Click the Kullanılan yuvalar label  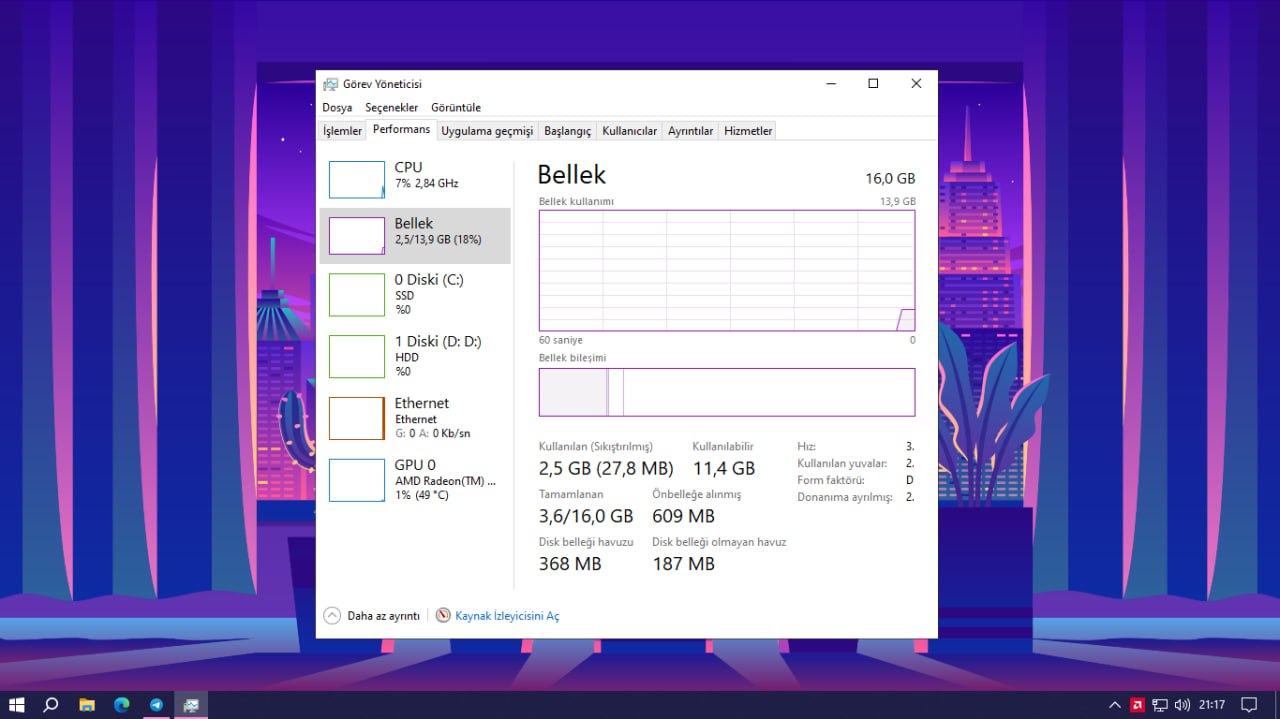[842, 464]
